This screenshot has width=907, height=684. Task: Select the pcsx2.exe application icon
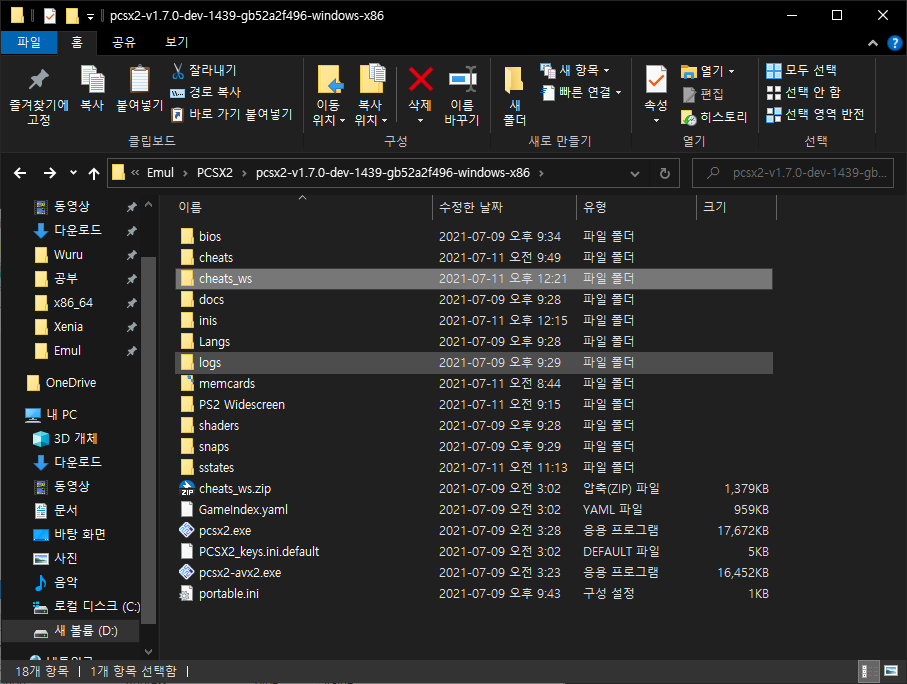tap(186, 530)
